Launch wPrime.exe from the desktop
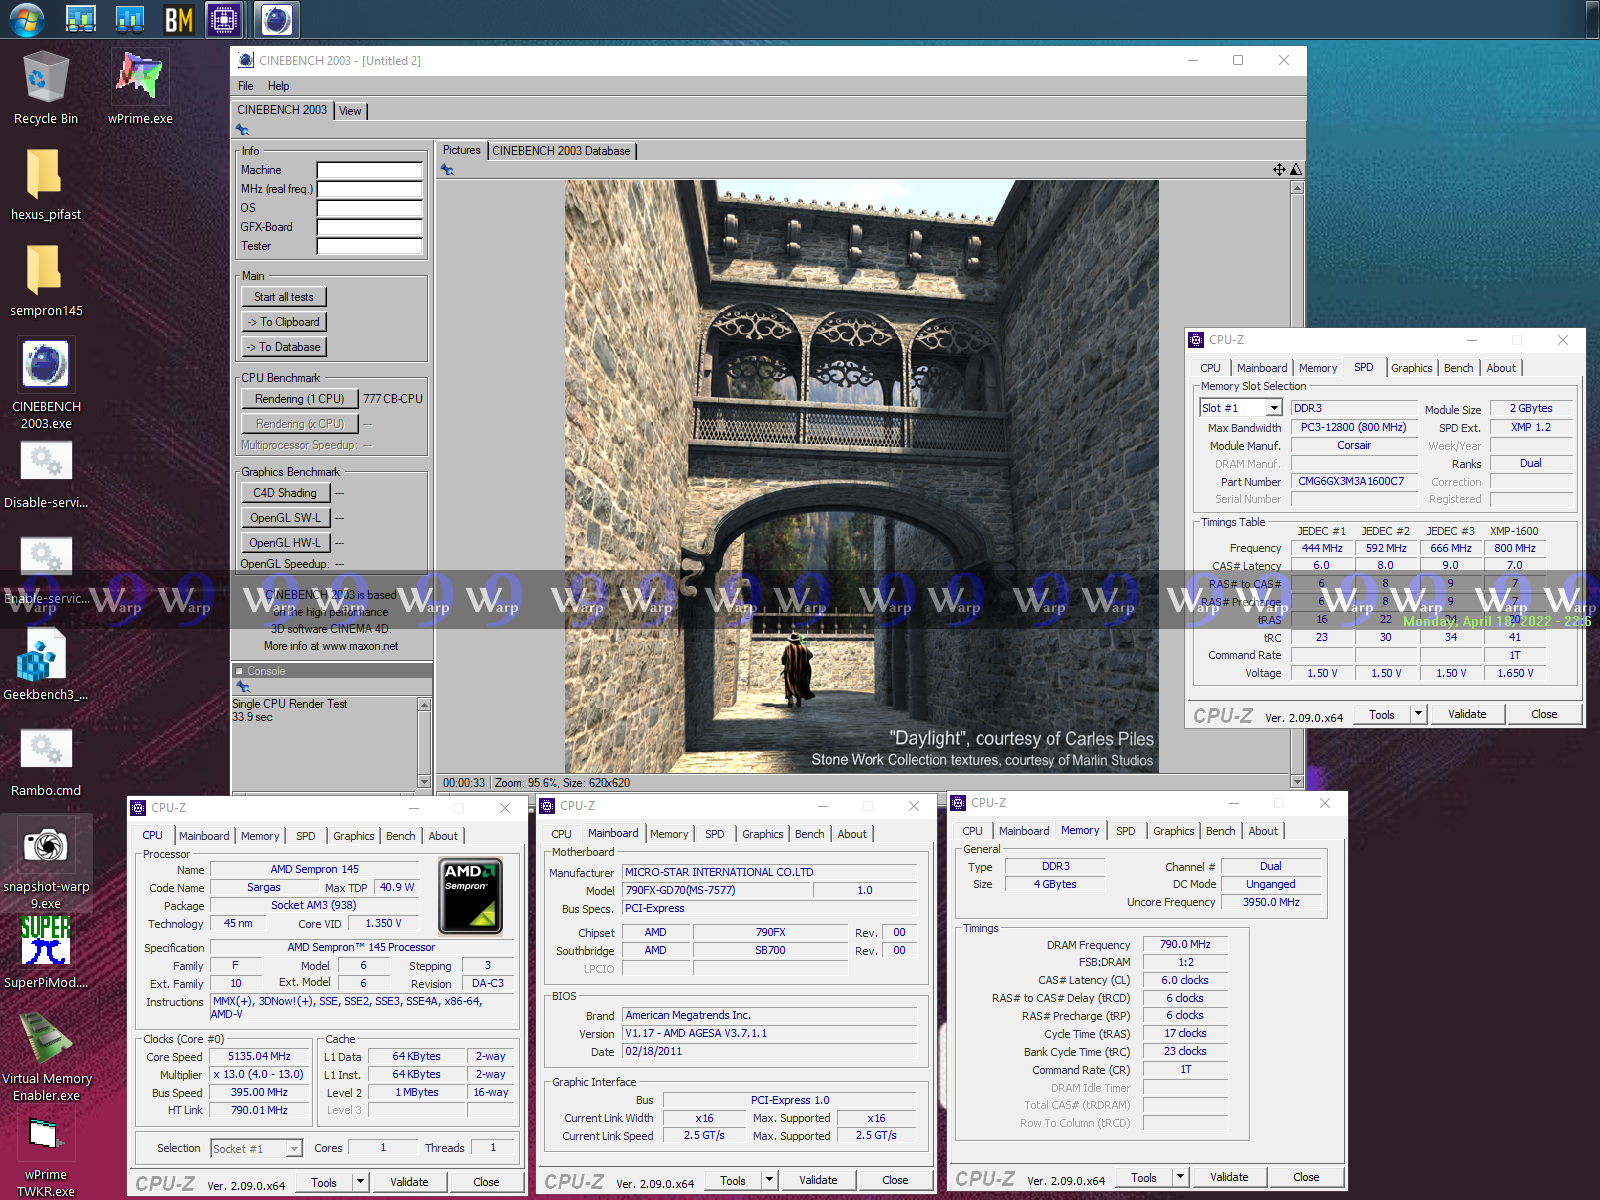This screenshot has height=1200, width=1600. (x=140, y=89)
